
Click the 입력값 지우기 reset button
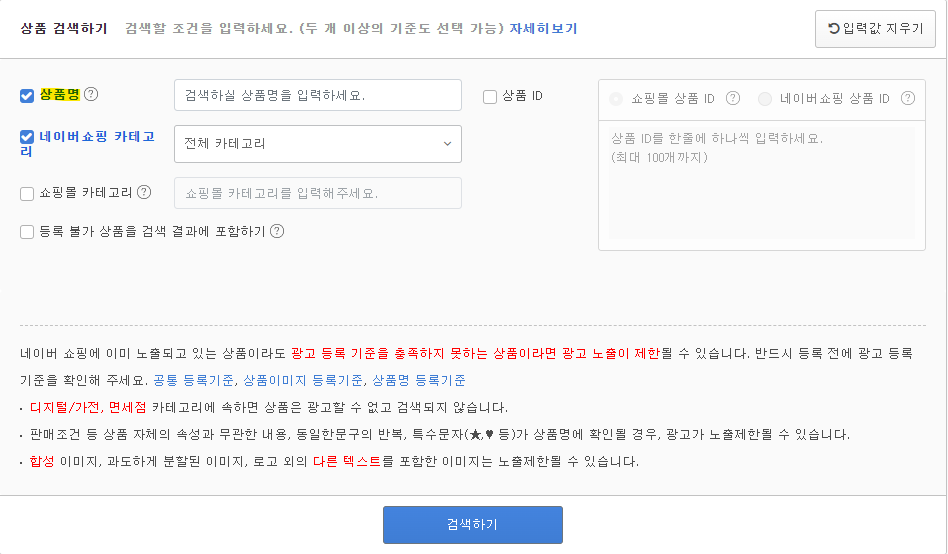pos(875,28)
